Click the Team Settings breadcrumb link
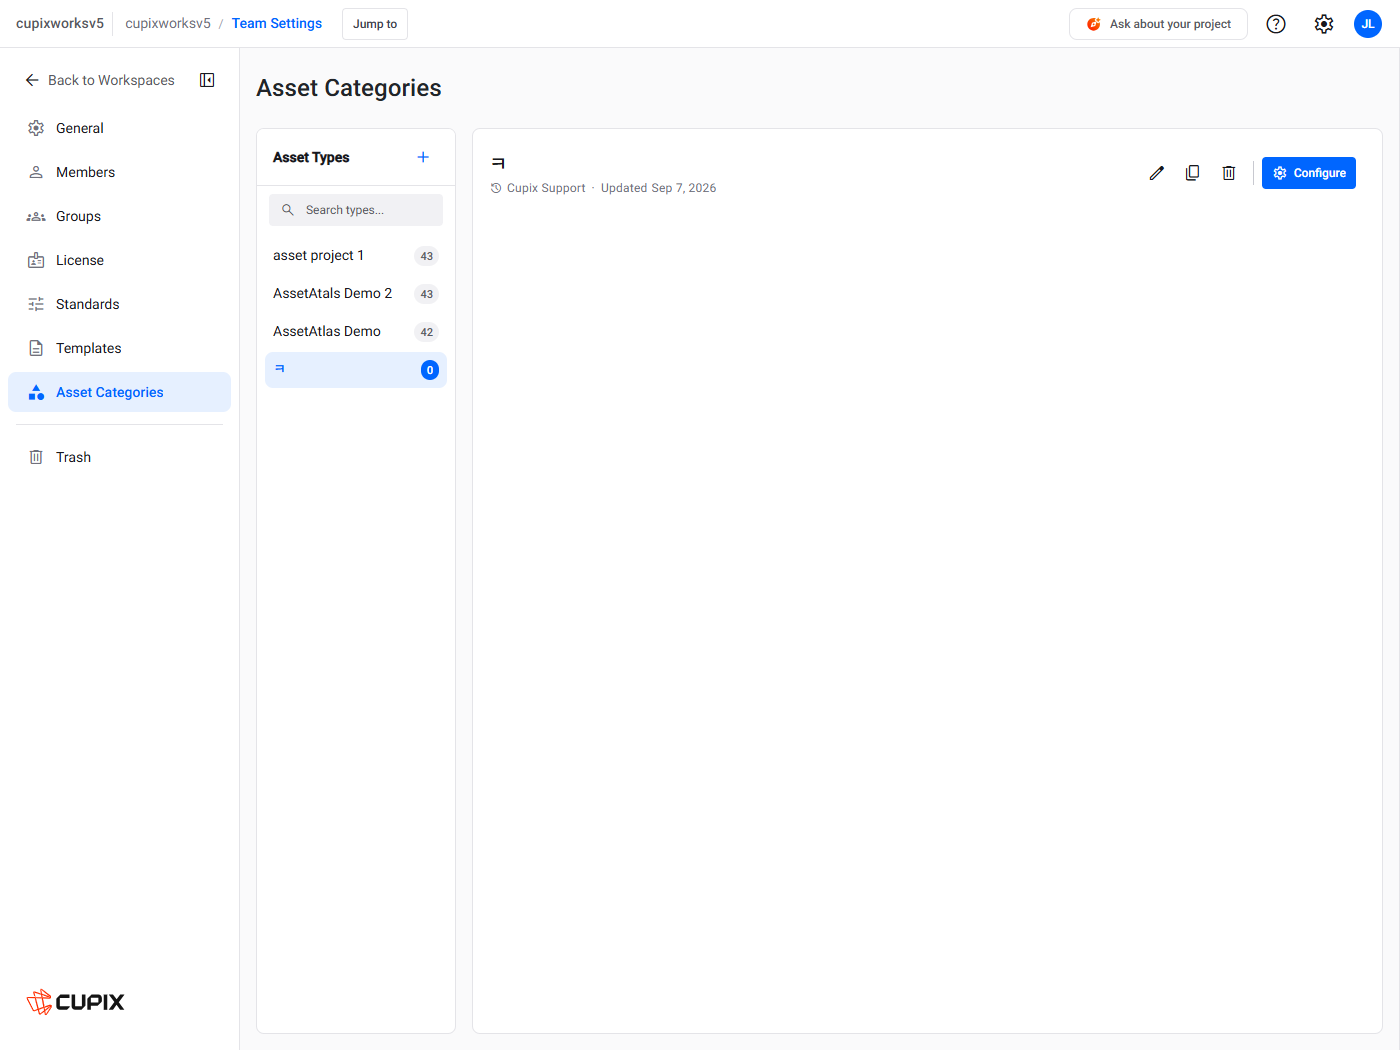The image size is (1400, 1050). coord(277,23)
